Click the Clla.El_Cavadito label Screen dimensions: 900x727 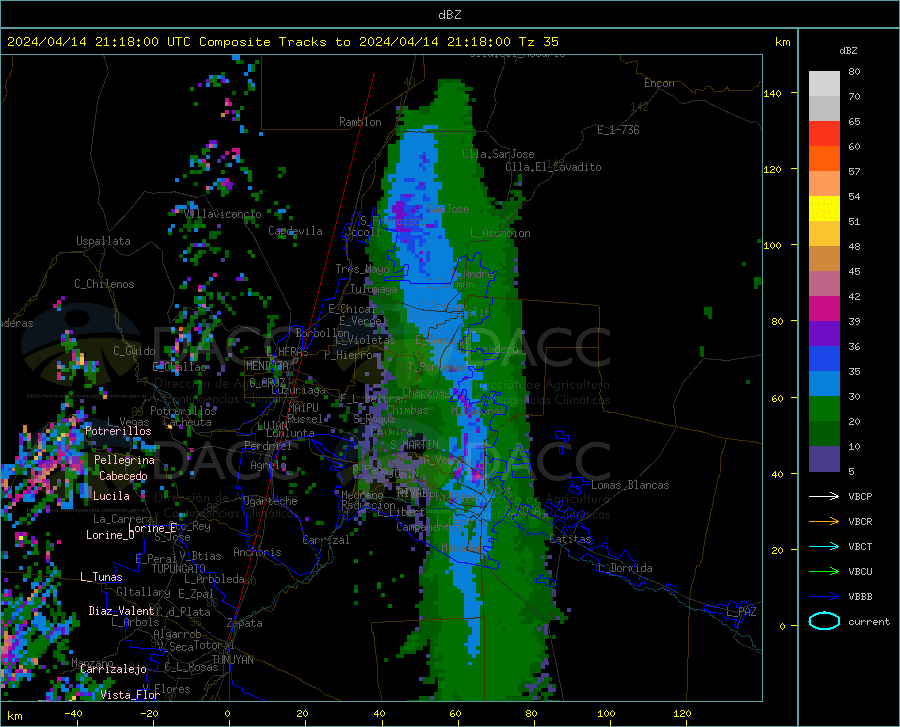tap(553, 167)
